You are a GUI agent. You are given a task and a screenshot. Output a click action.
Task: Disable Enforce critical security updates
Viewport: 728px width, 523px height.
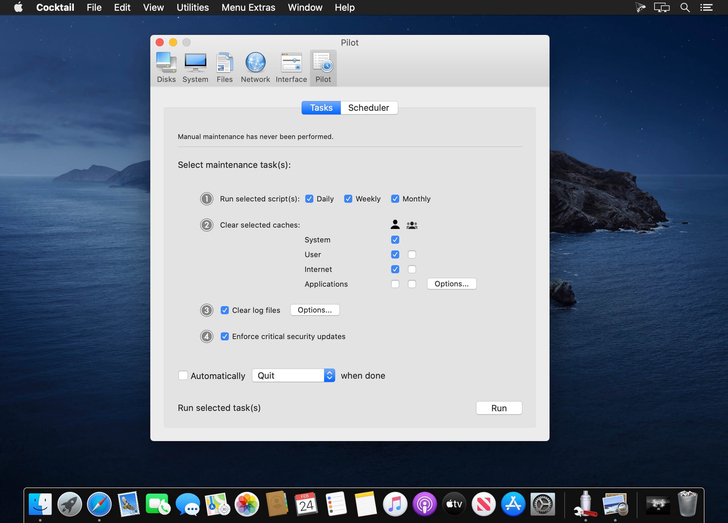click(225, 336)
